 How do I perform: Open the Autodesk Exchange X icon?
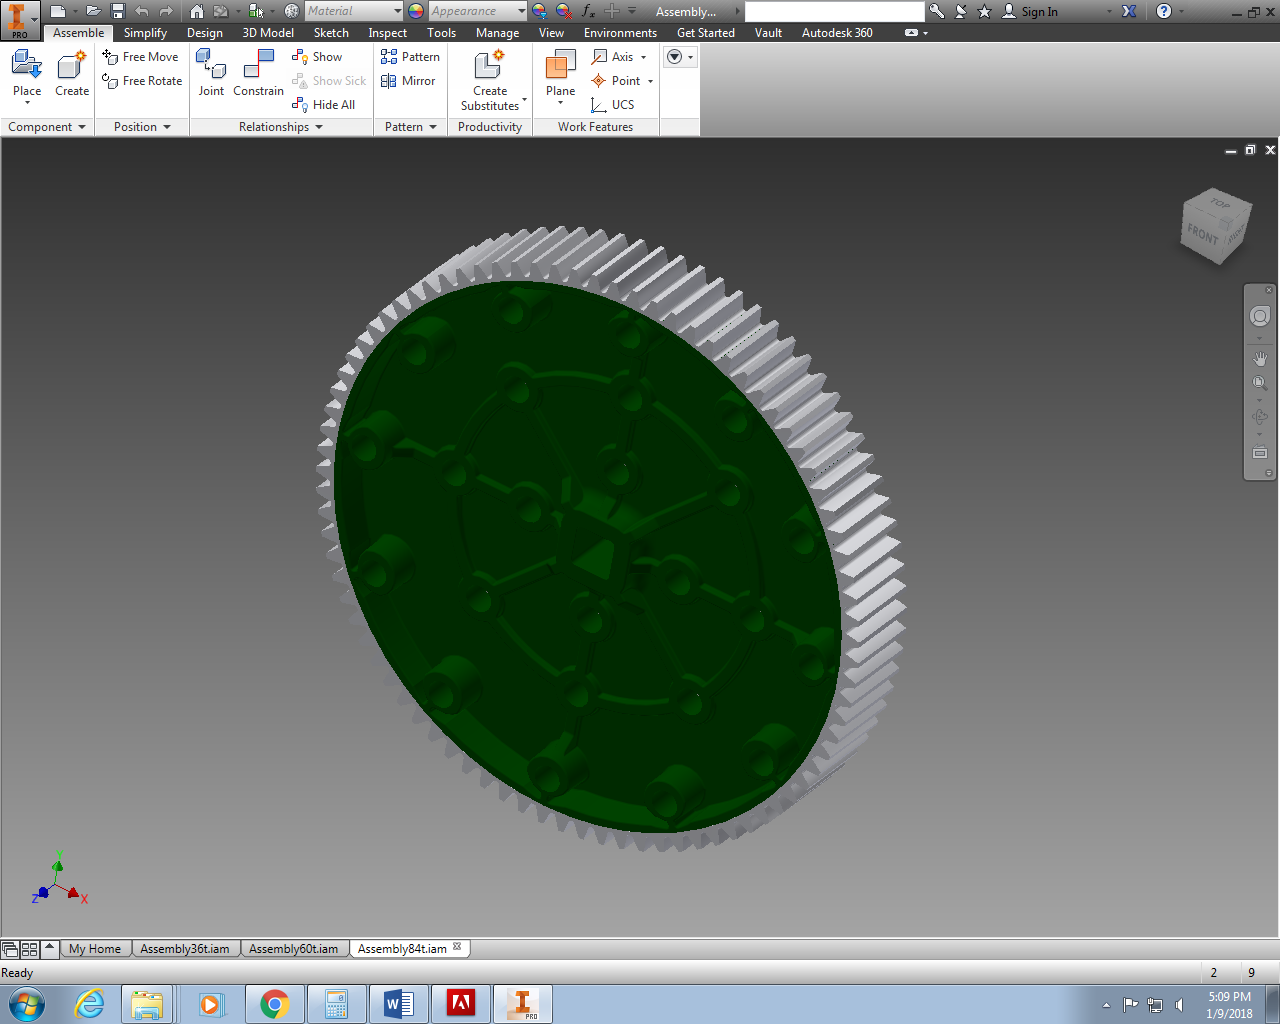[x=1129, y=11]
